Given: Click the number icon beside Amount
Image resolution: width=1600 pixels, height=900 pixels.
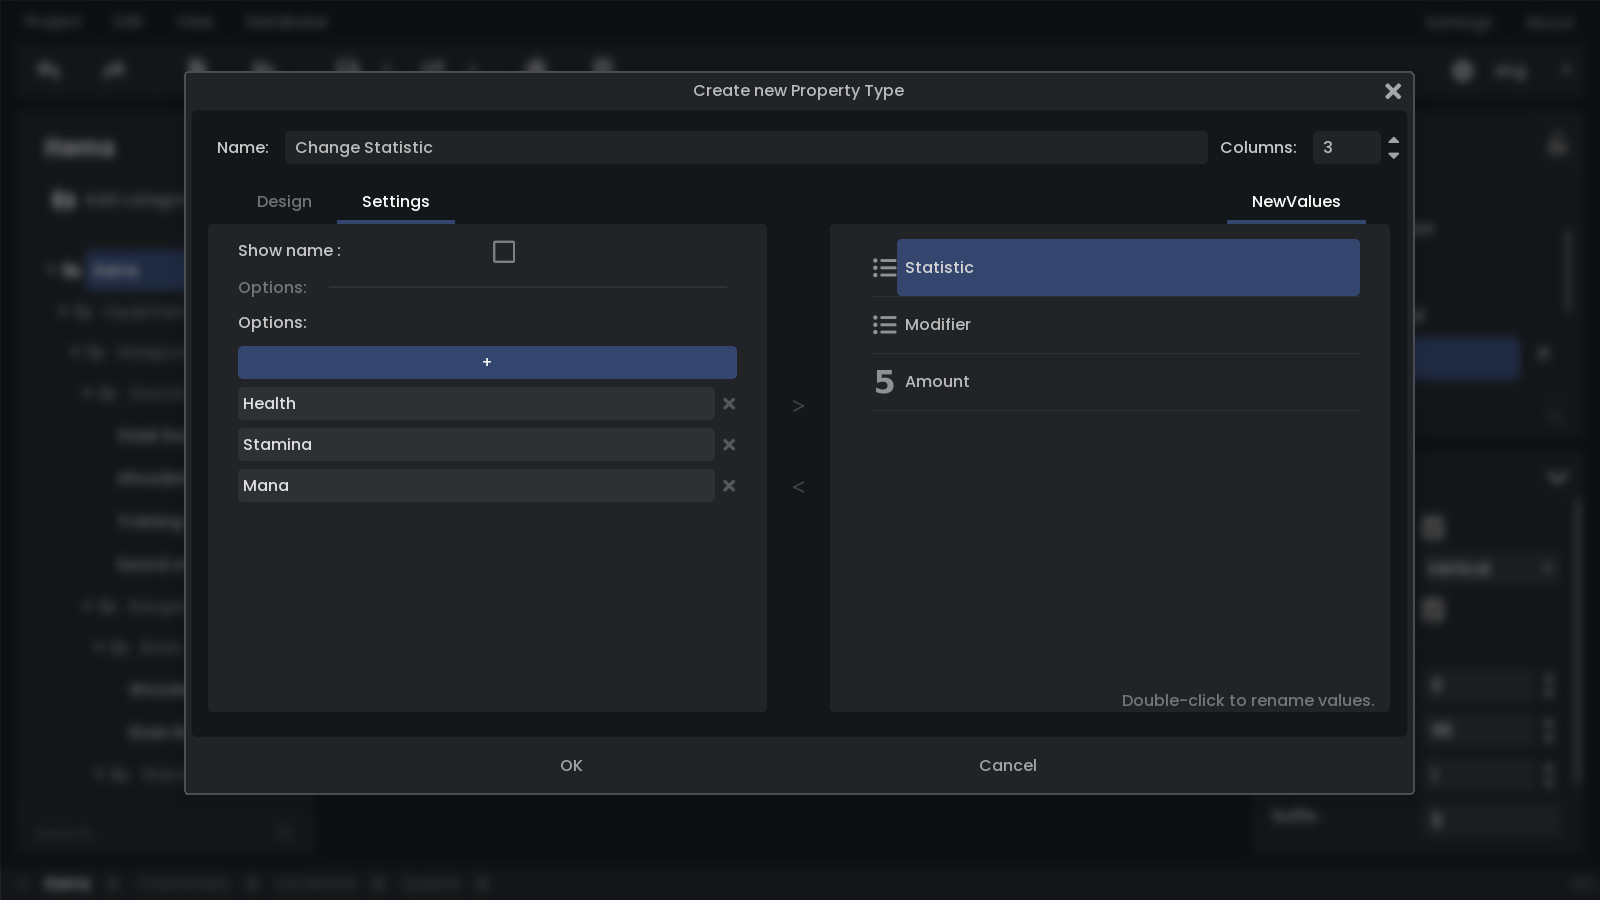Looking at the screenshot, I should point(884,381).
